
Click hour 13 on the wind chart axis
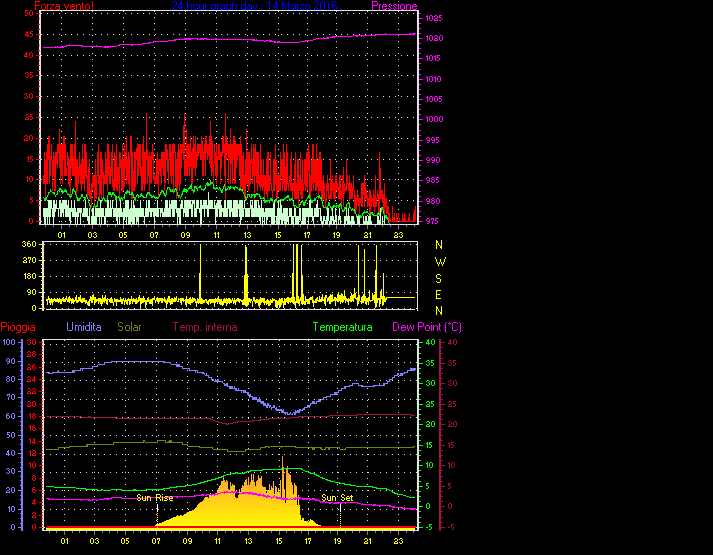coord(246,235)
